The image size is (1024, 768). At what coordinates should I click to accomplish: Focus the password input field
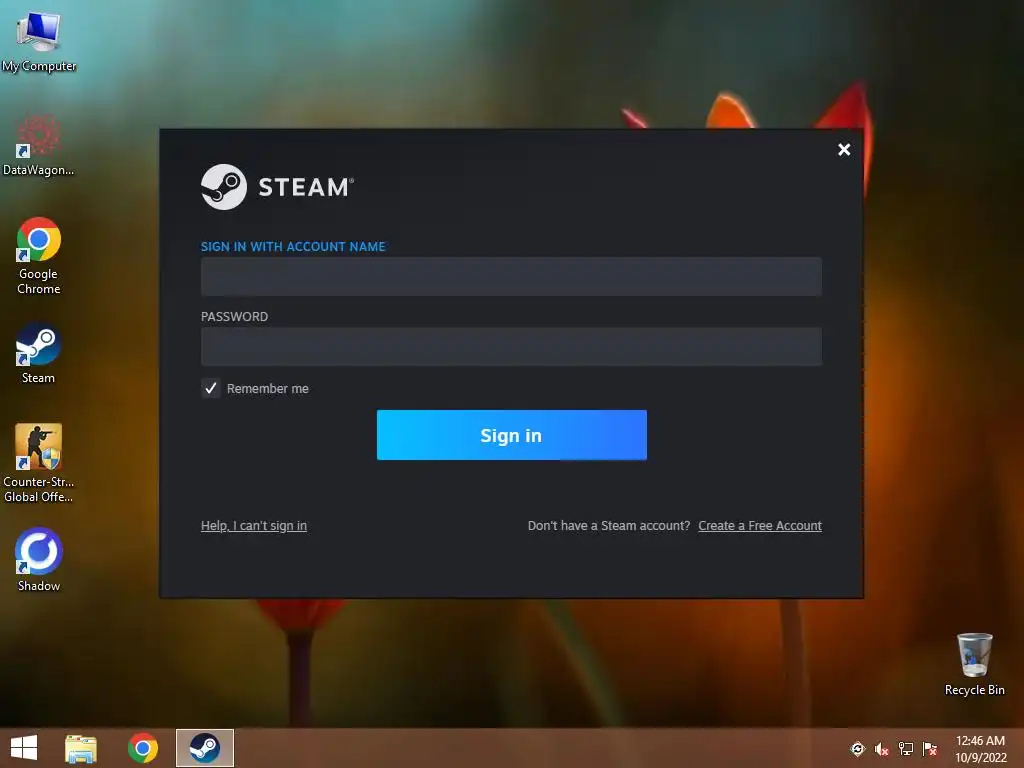511,347
